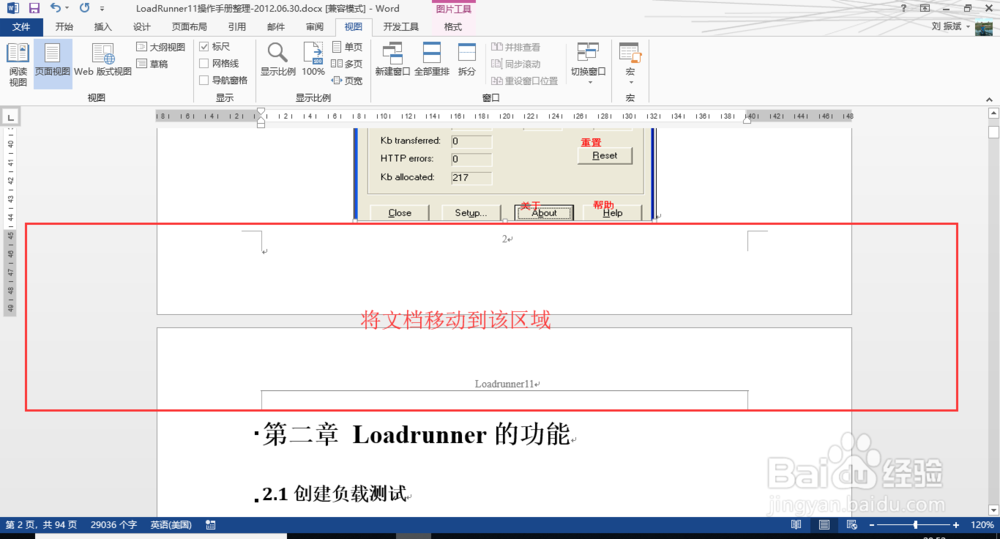This screenshot has width=1000, height=539.
Task: Switch to the Insert (插入) tab
Action: click(x=103, y=27)
